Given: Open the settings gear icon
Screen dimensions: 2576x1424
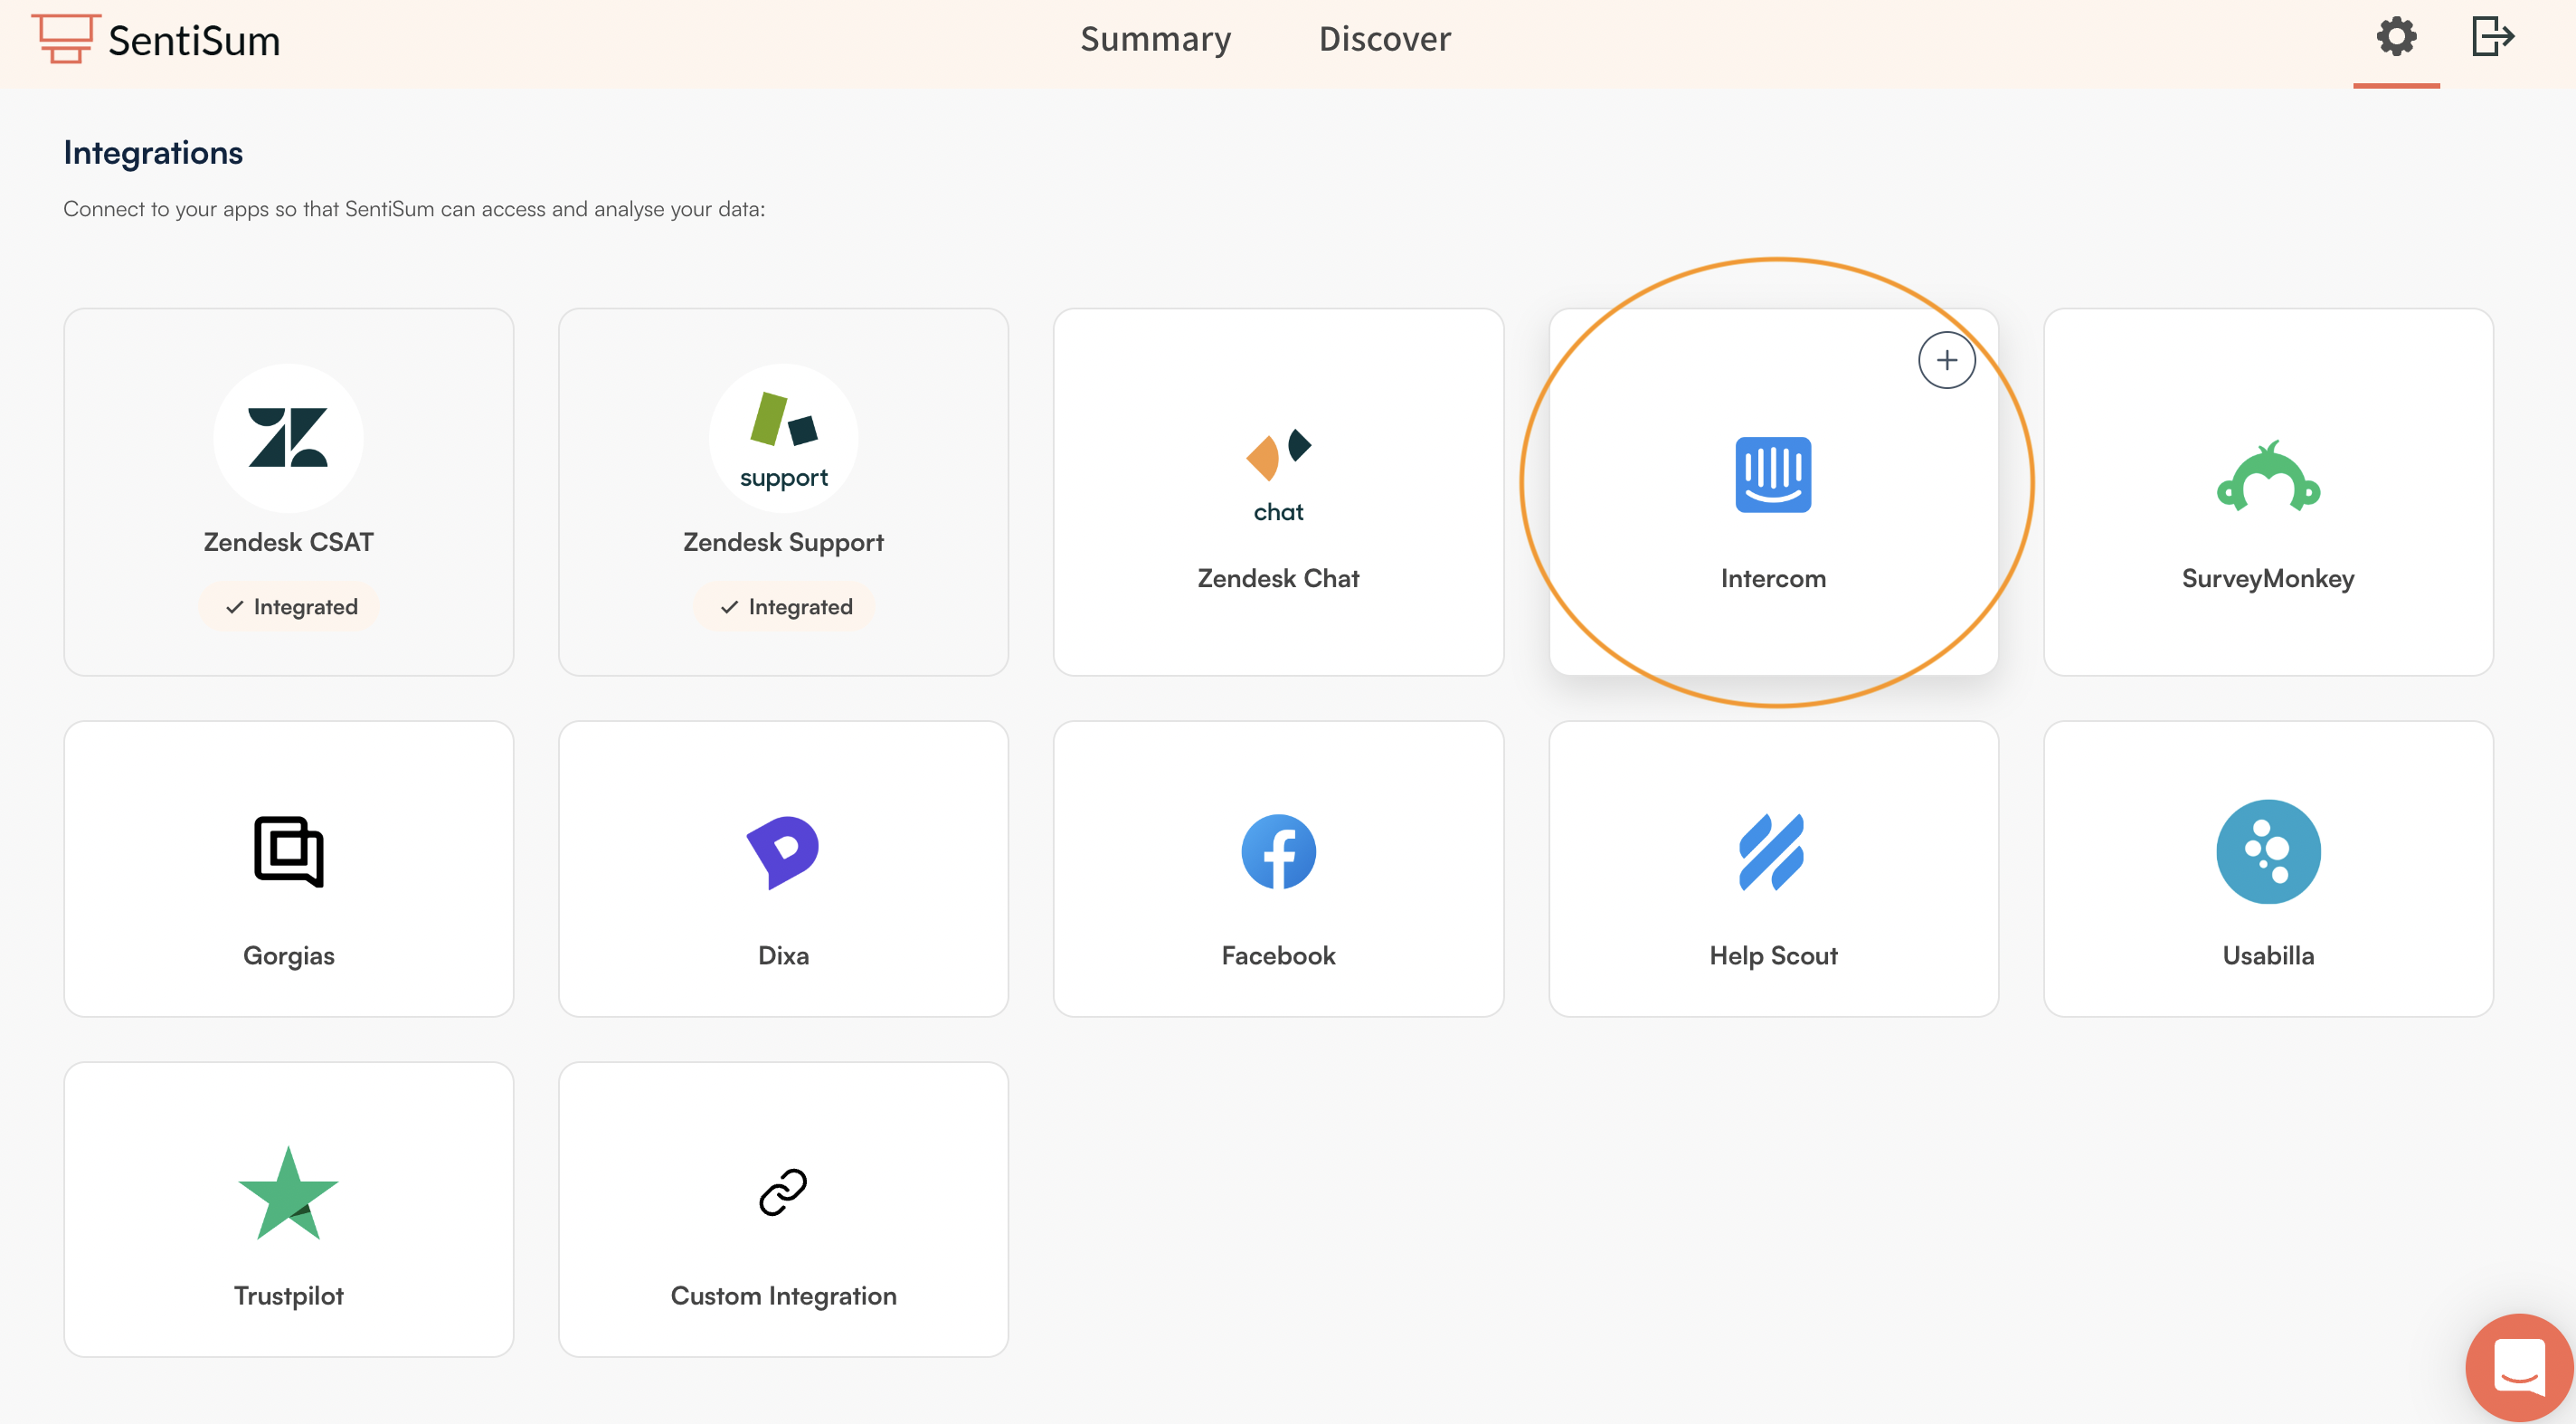Looking at the screenshot, I should [2396, 38].
